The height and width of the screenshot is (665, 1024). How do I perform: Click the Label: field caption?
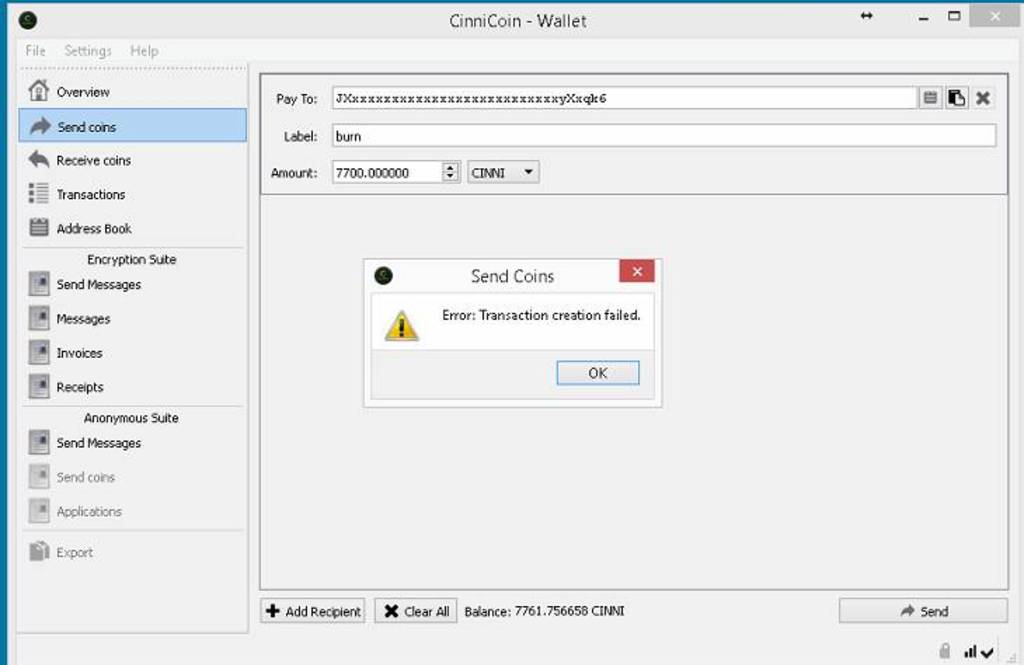pos(300,137)
